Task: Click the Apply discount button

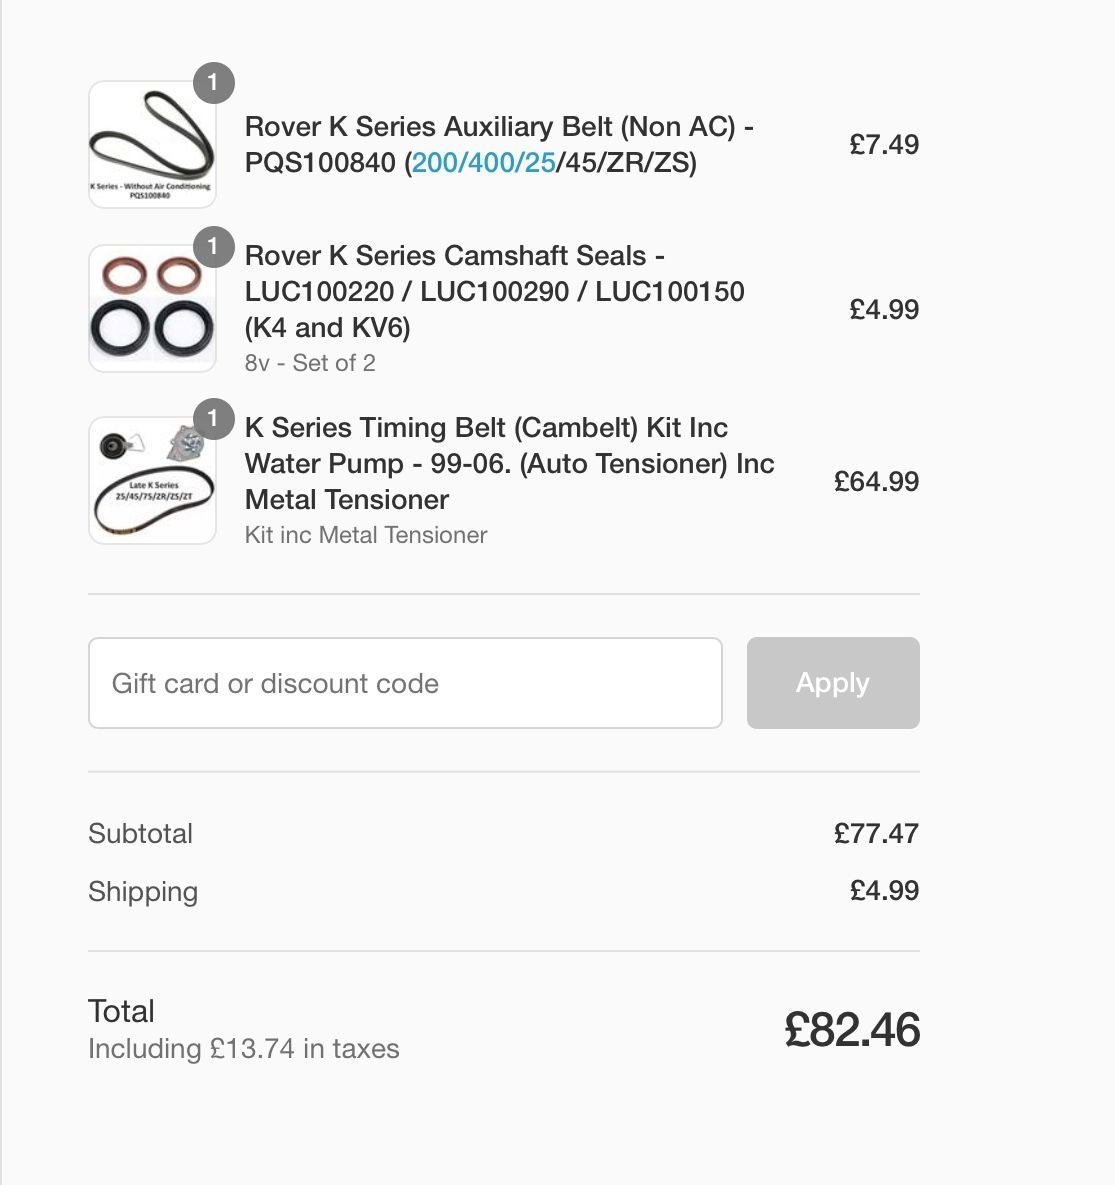Action: (x=833, y=683)
